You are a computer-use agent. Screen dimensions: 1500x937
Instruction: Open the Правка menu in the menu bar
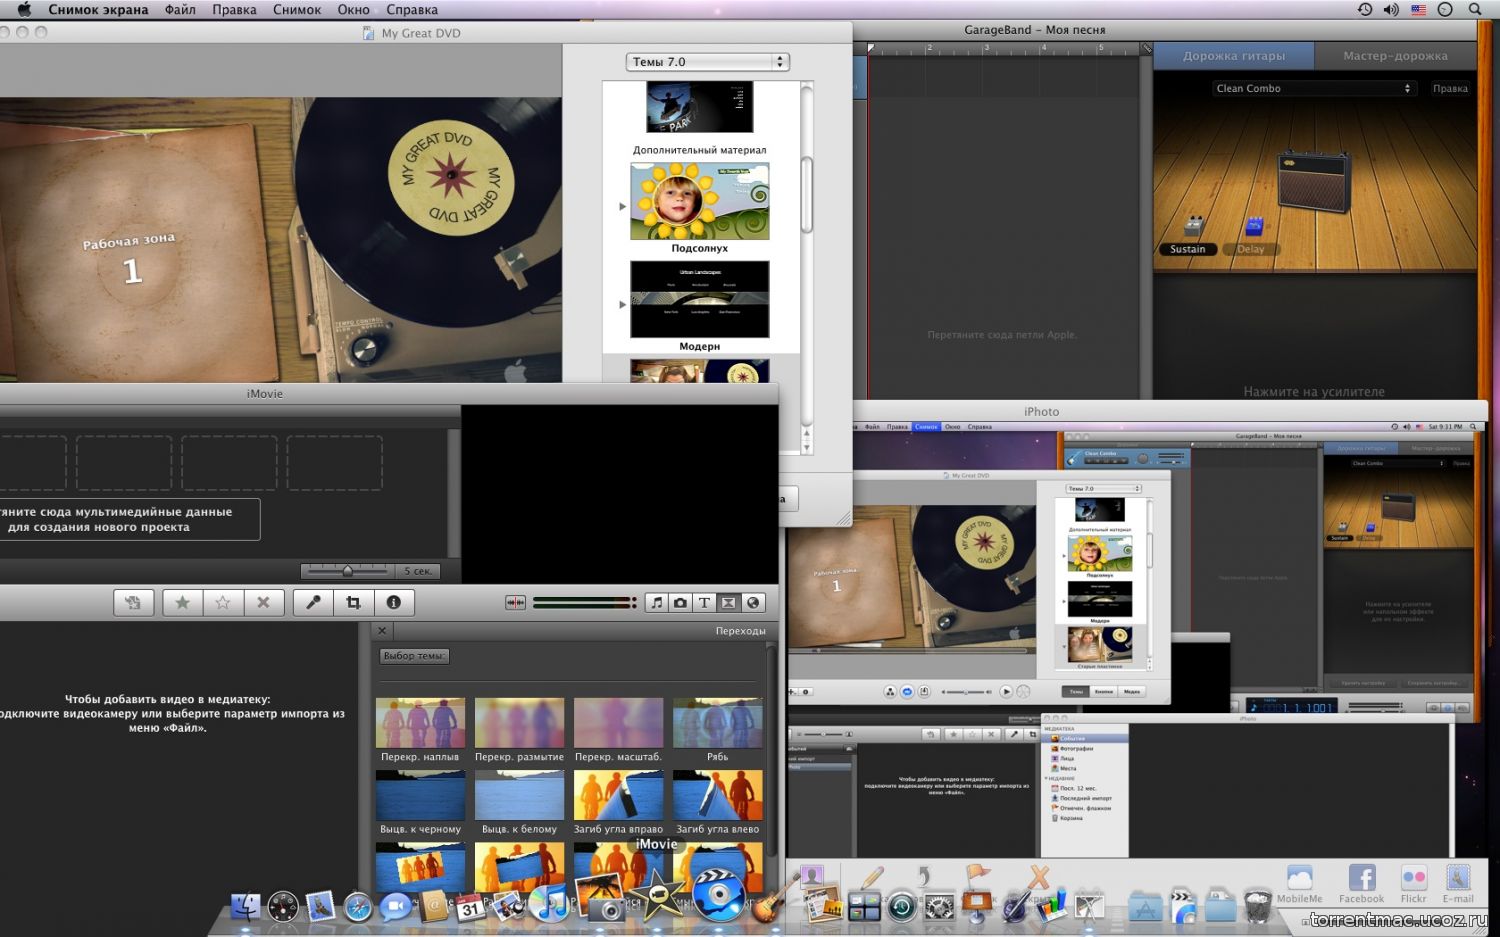[234, 10]
